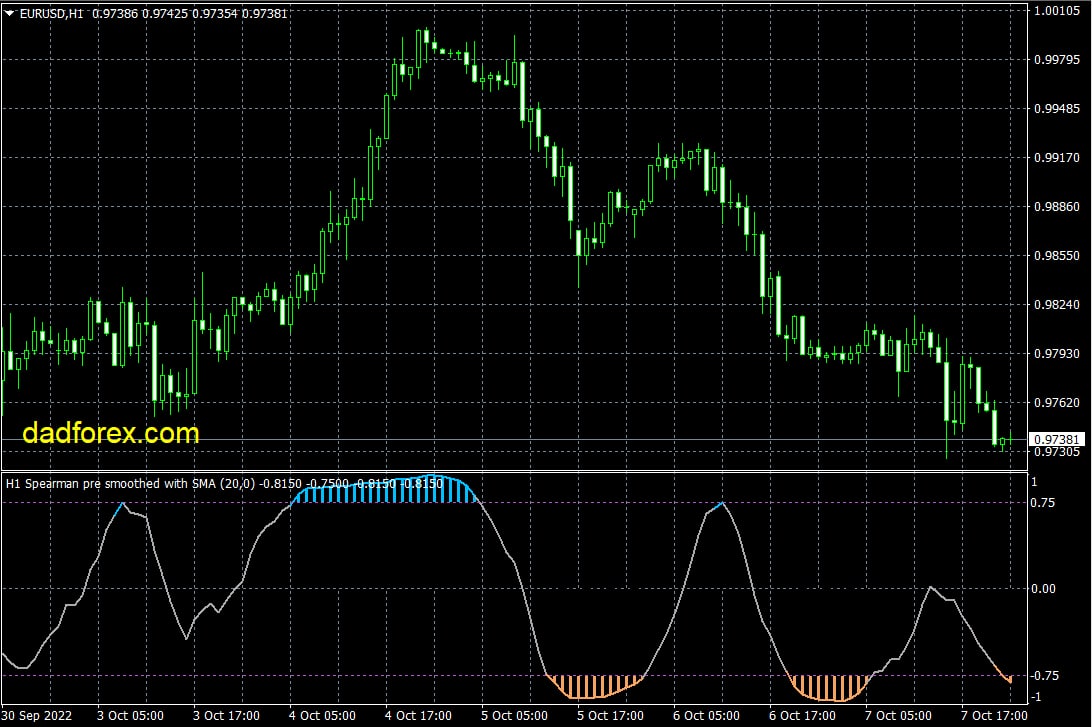Click the 0.99485 price scale label
Screen dimensions: 1092x727
[1056, 109]
